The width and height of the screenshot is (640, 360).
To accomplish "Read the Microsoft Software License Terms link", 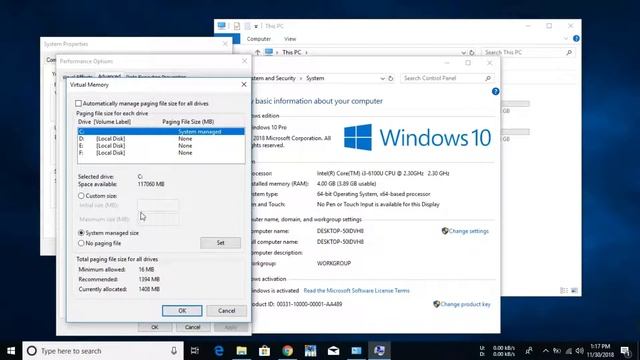I will pos(356,291).
